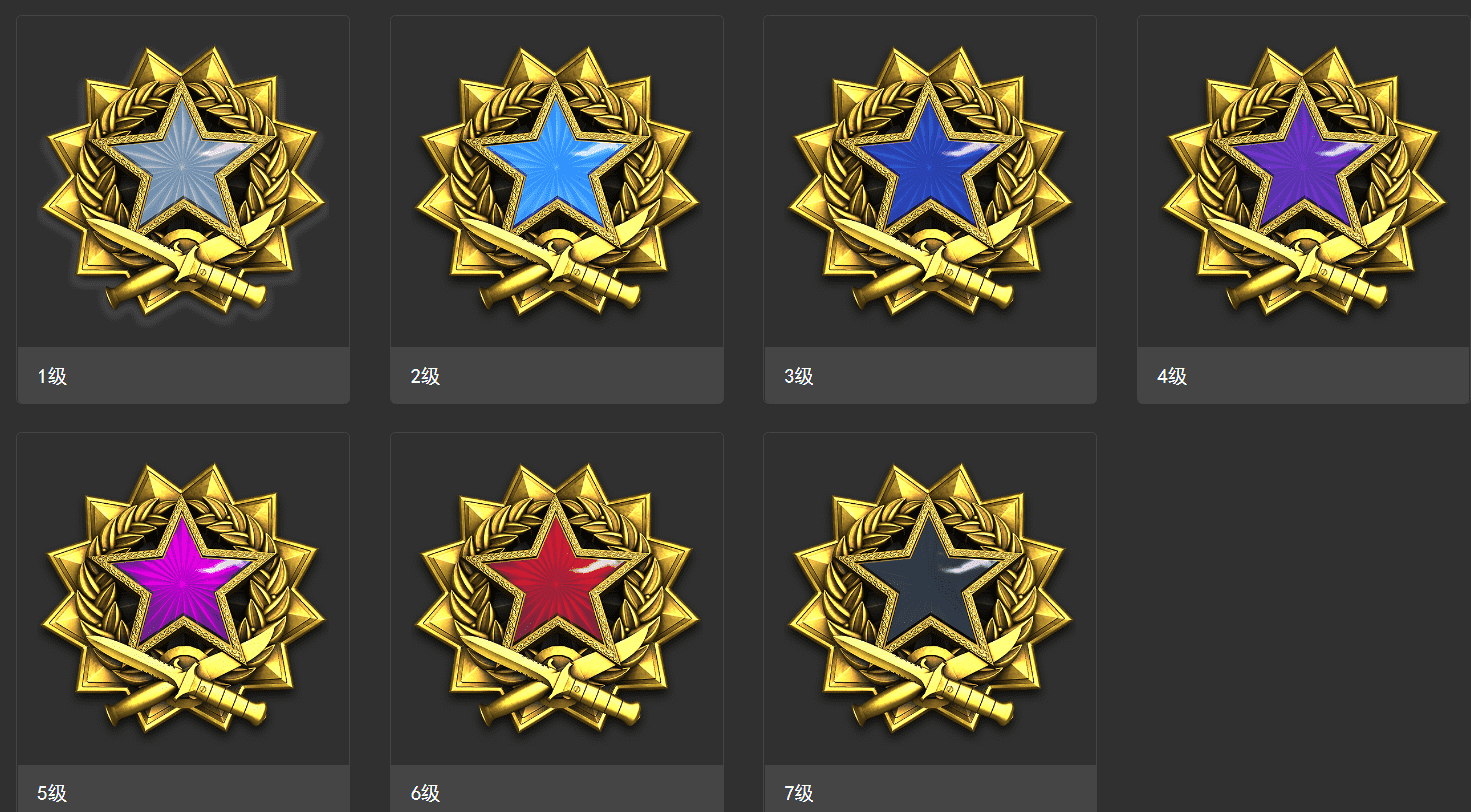The width and height of the screenshot is (1471, 812).
Task: Choose the red star level 6 medal
Action: 556,598
